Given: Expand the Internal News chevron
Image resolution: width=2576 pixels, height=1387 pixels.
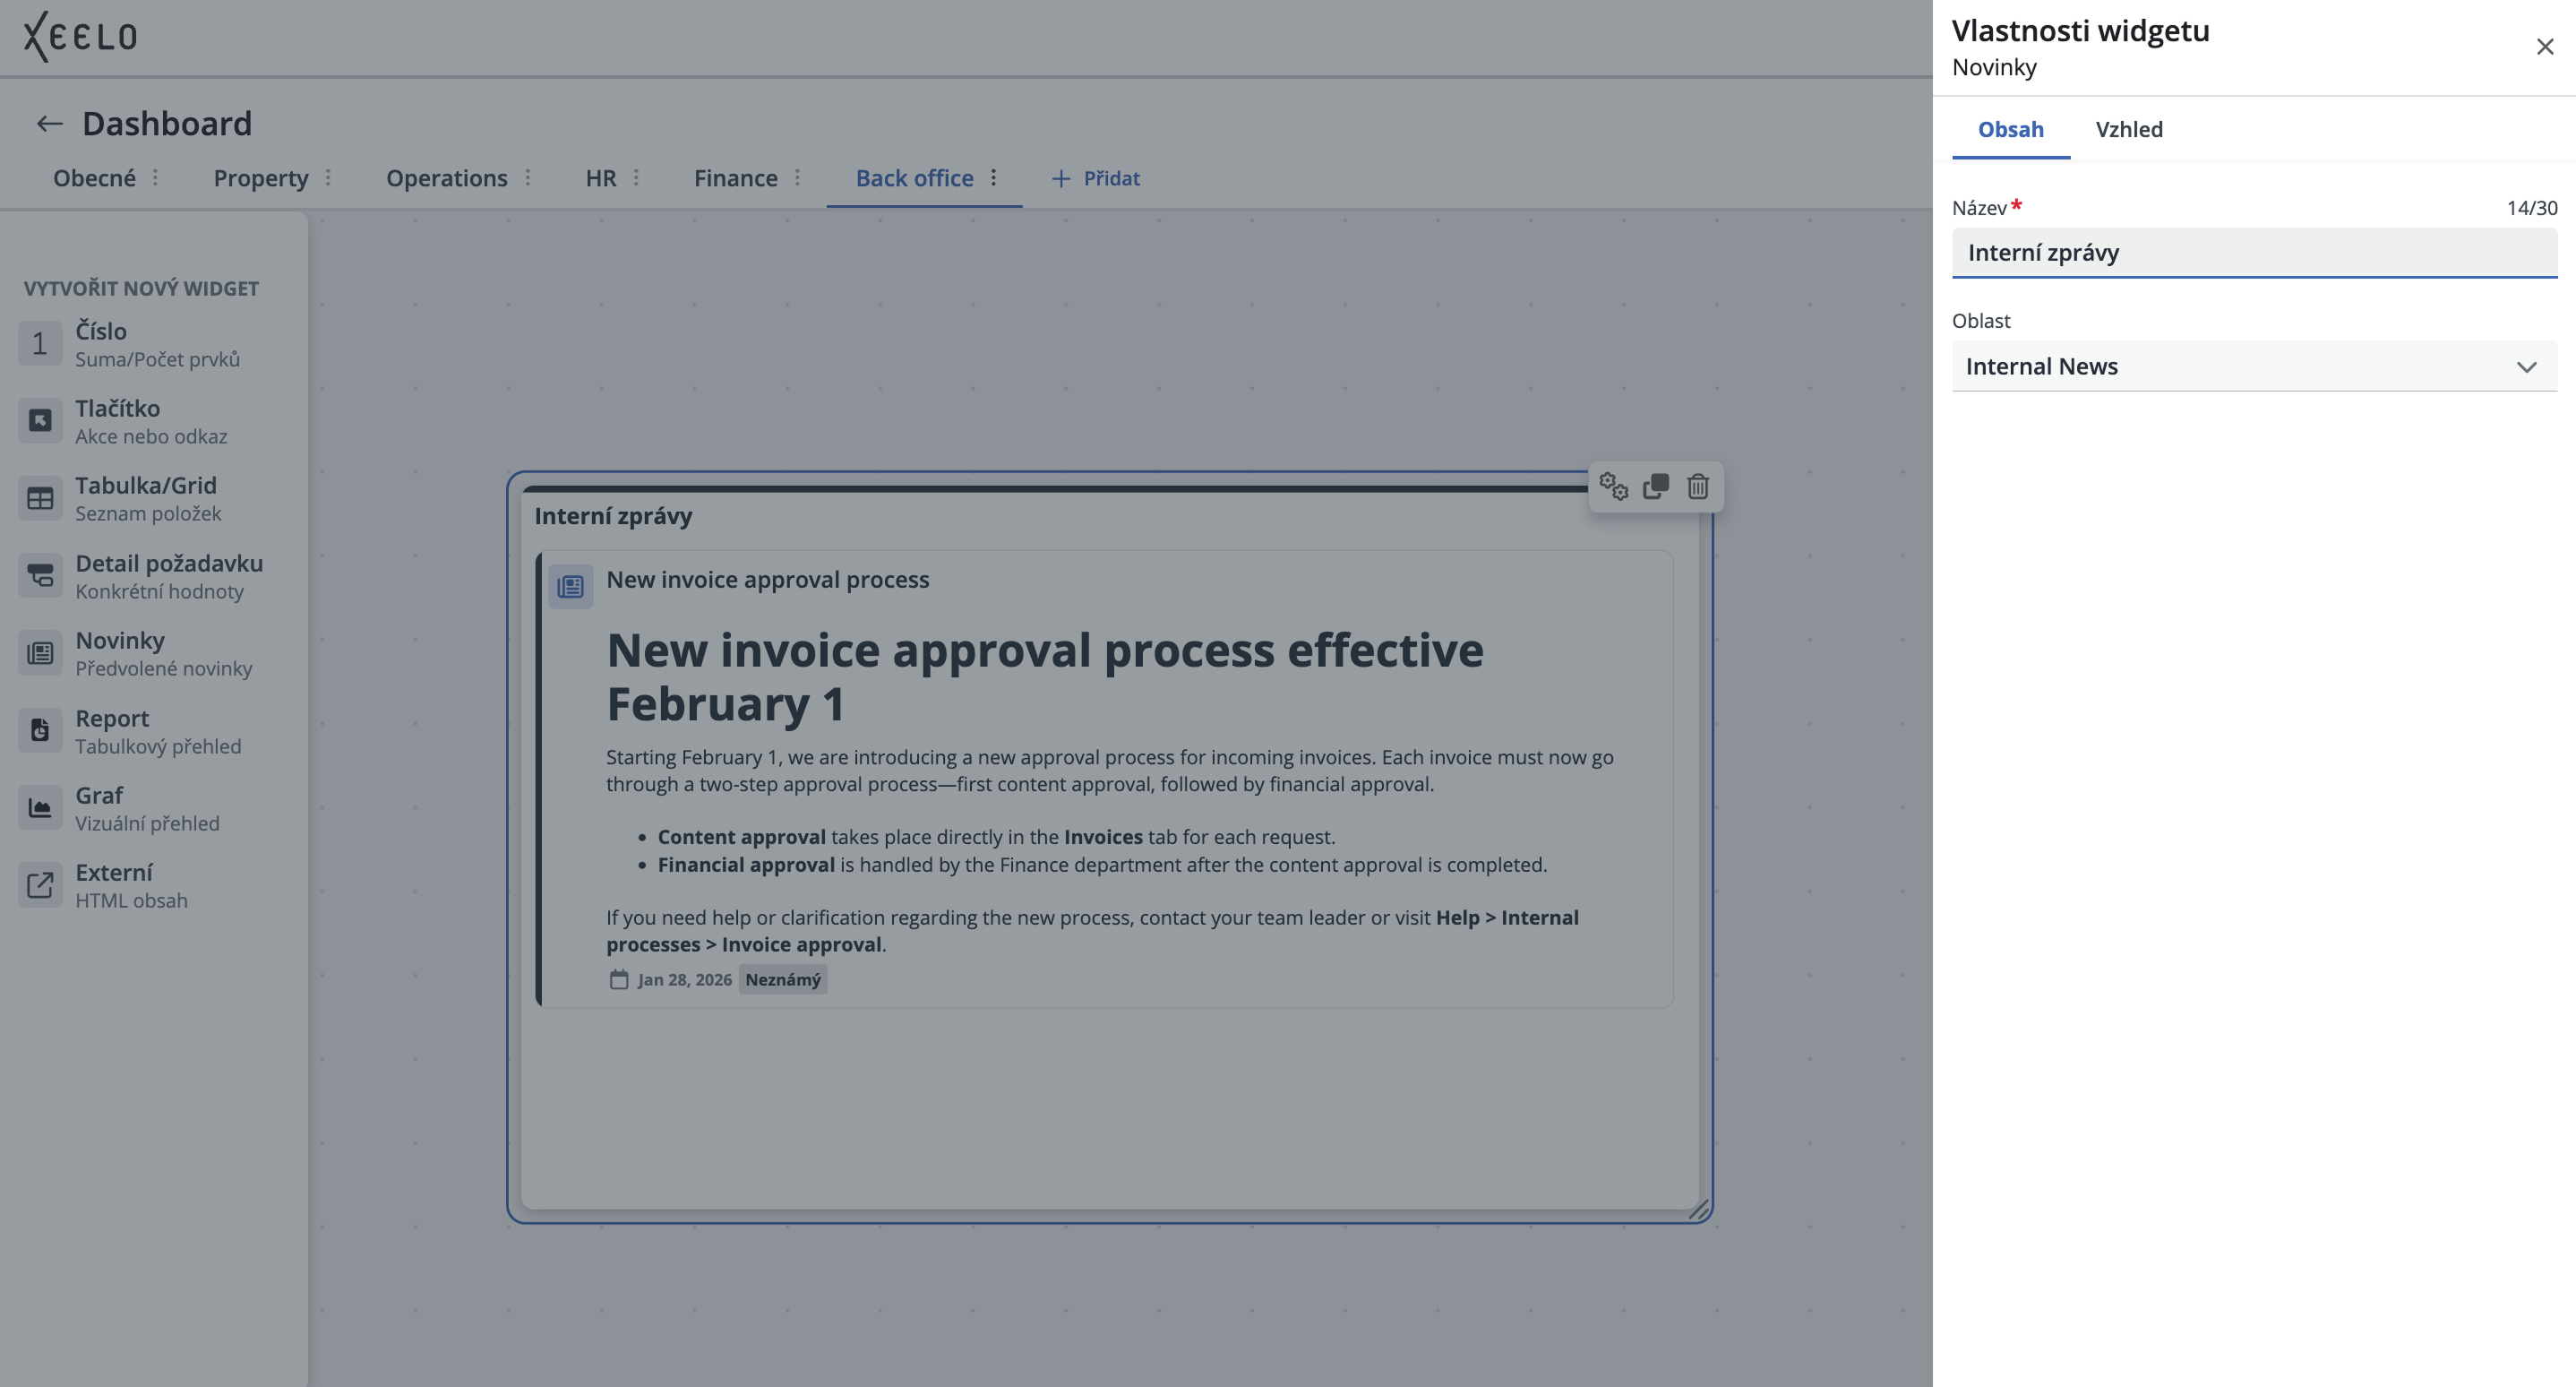Looking at the screenshot, I should click(x=2527, y=367).
